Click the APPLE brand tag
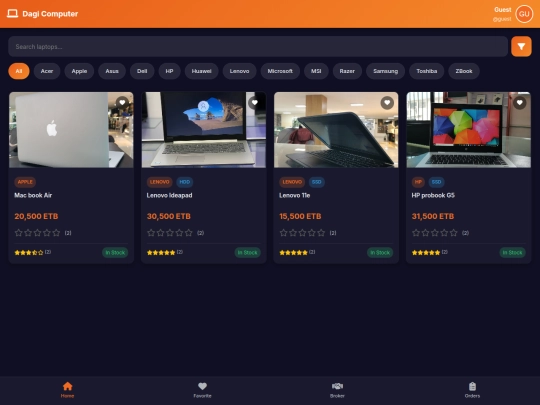 [x=25, y=182]
